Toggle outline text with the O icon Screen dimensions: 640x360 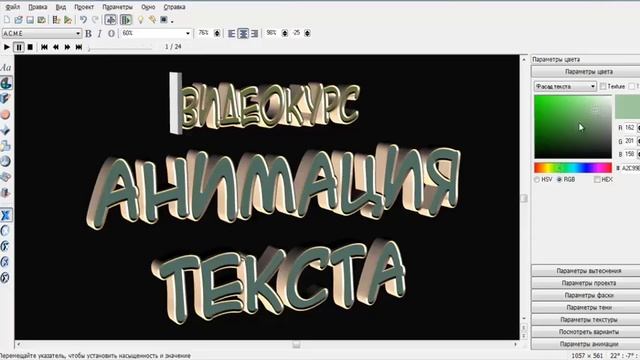pyautogui.click(x=111, y=33)
